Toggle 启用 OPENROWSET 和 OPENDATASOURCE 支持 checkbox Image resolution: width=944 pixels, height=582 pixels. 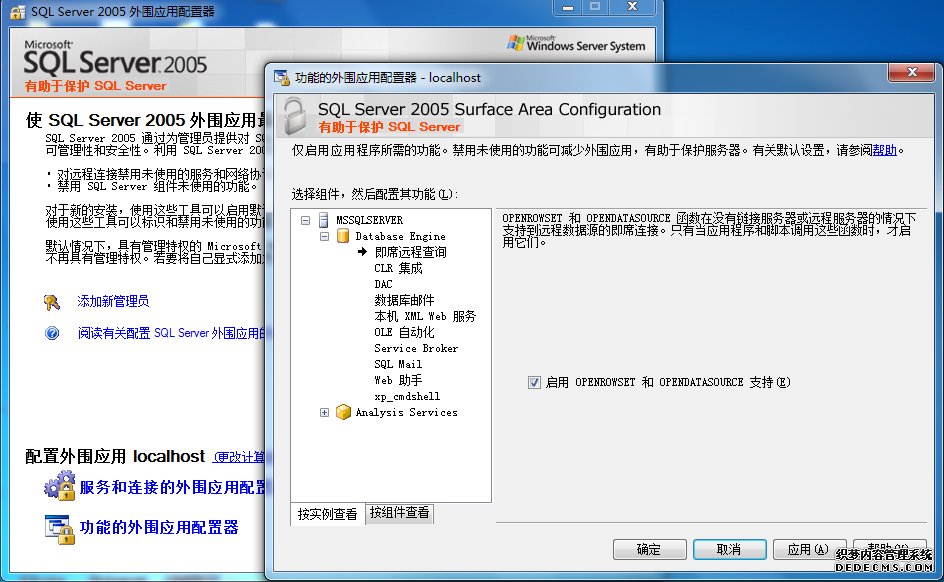pos(535,382)
